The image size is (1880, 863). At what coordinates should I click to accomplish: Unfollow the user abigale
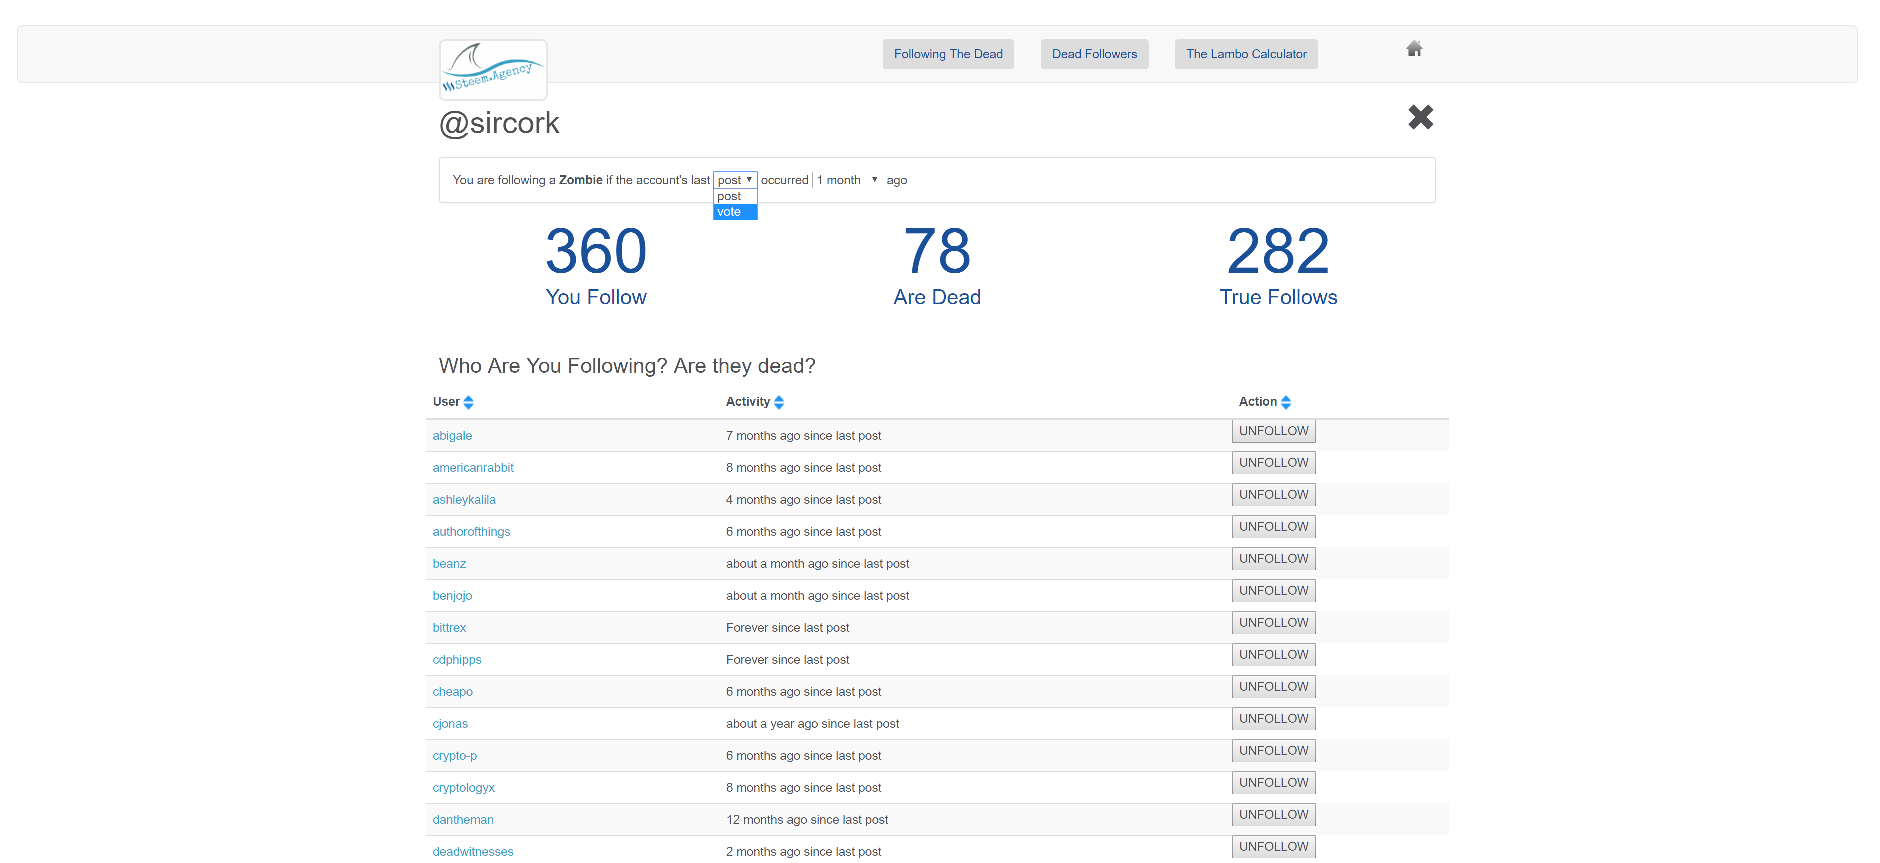[x=1273, y=431]
